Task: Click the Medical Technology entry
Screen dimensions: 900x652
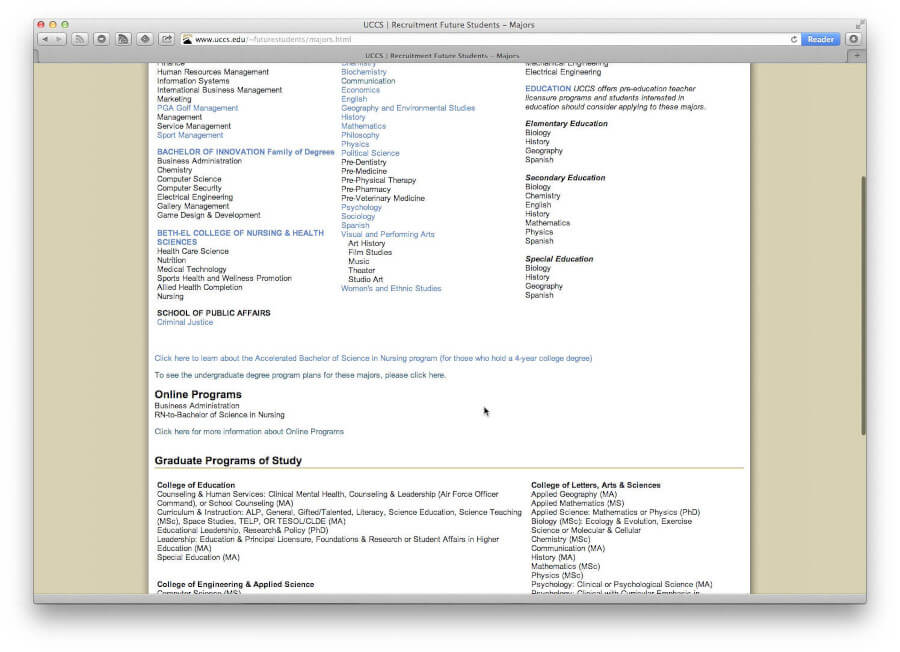Action: pos(192,269)
